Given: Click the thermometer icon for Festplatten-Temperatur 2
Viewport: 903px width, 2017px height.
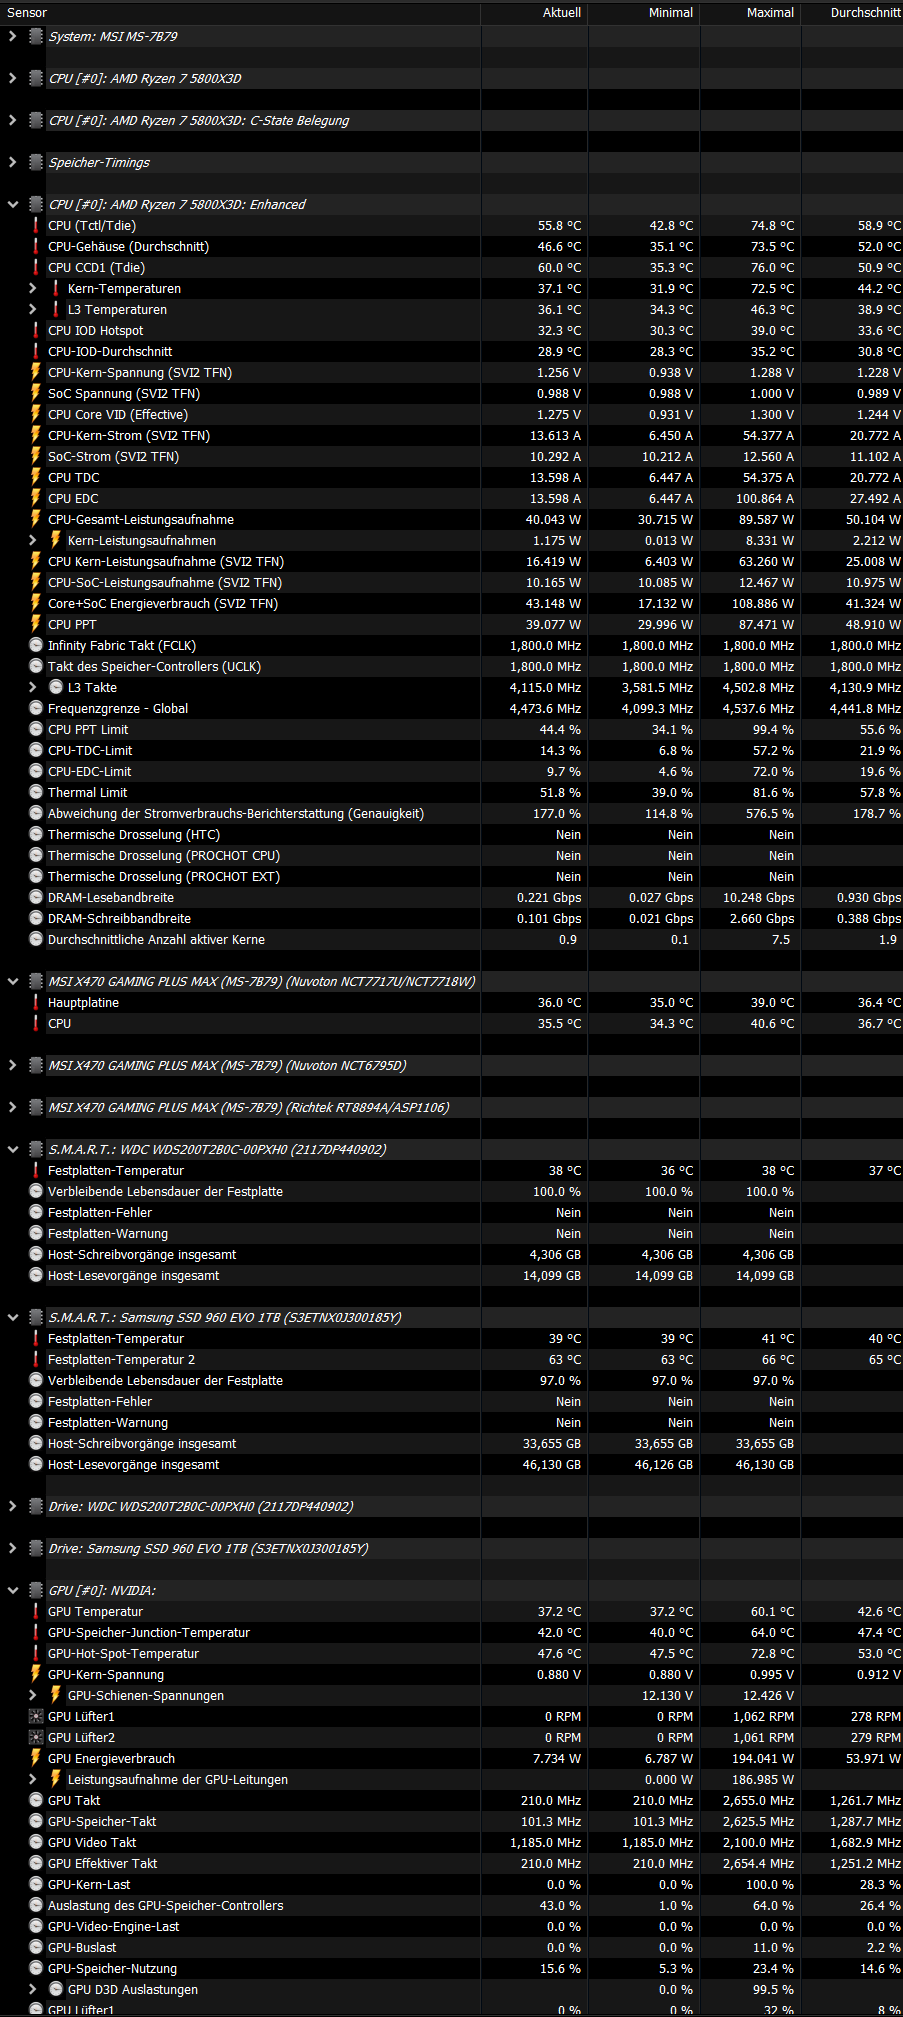Looking at the screenshot, I should click(36, 1359).
